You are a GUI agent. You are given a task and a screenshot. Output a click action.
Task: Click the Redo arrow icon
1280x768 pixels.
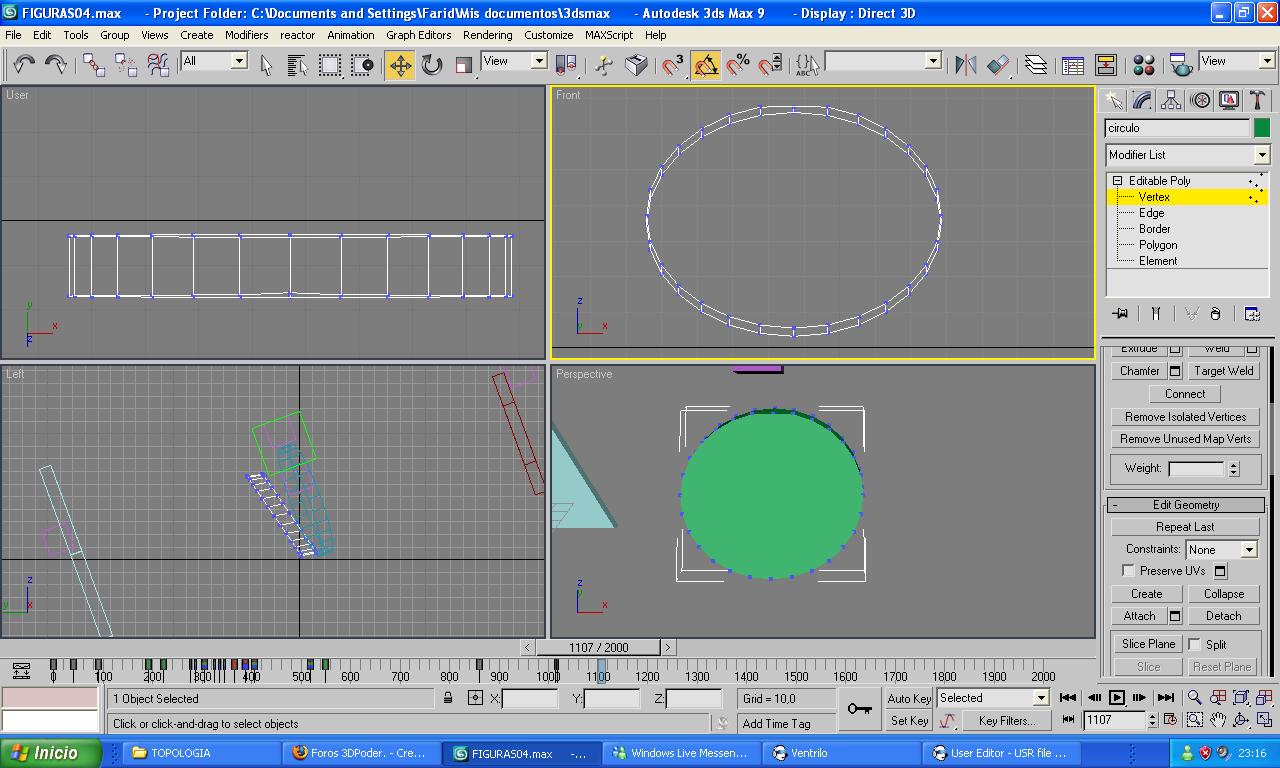(x=55, y=65)
